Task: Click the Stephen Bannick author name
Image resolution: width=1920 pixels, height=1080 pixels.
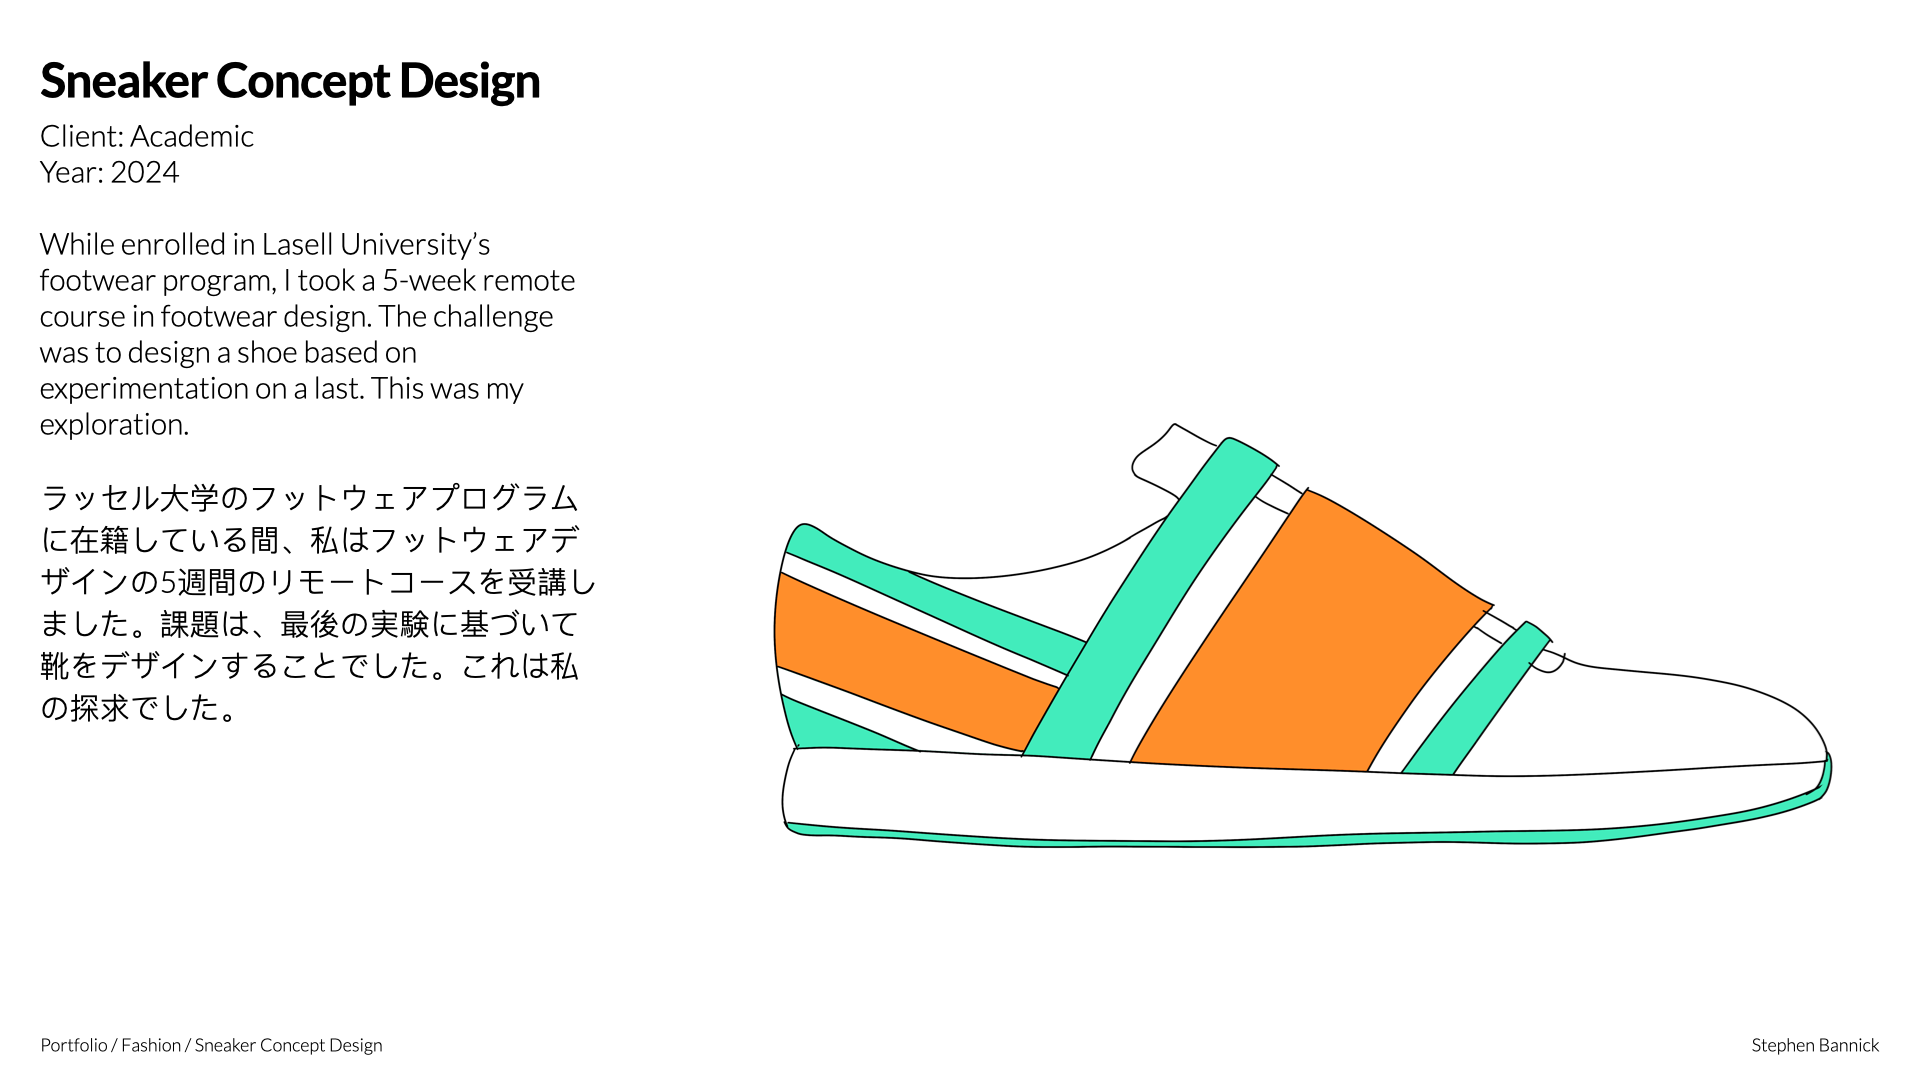Action: [x=1815, y=1045]
